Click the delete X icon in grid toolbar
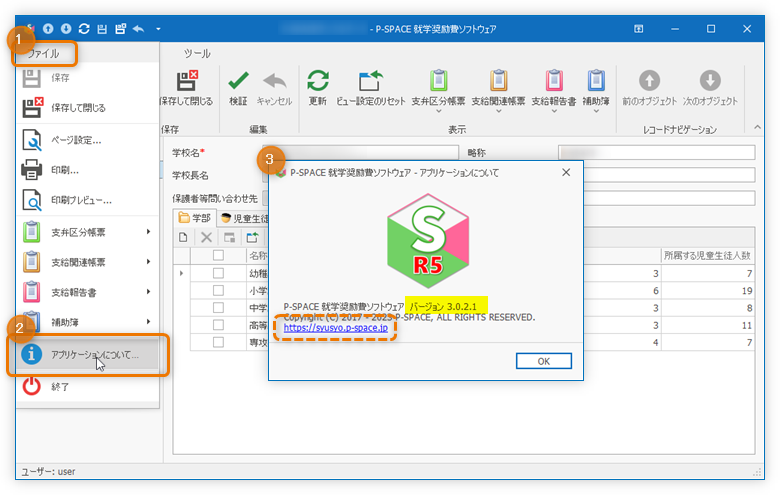The width and height of the screenshot is (780, 495). (206, 237)
